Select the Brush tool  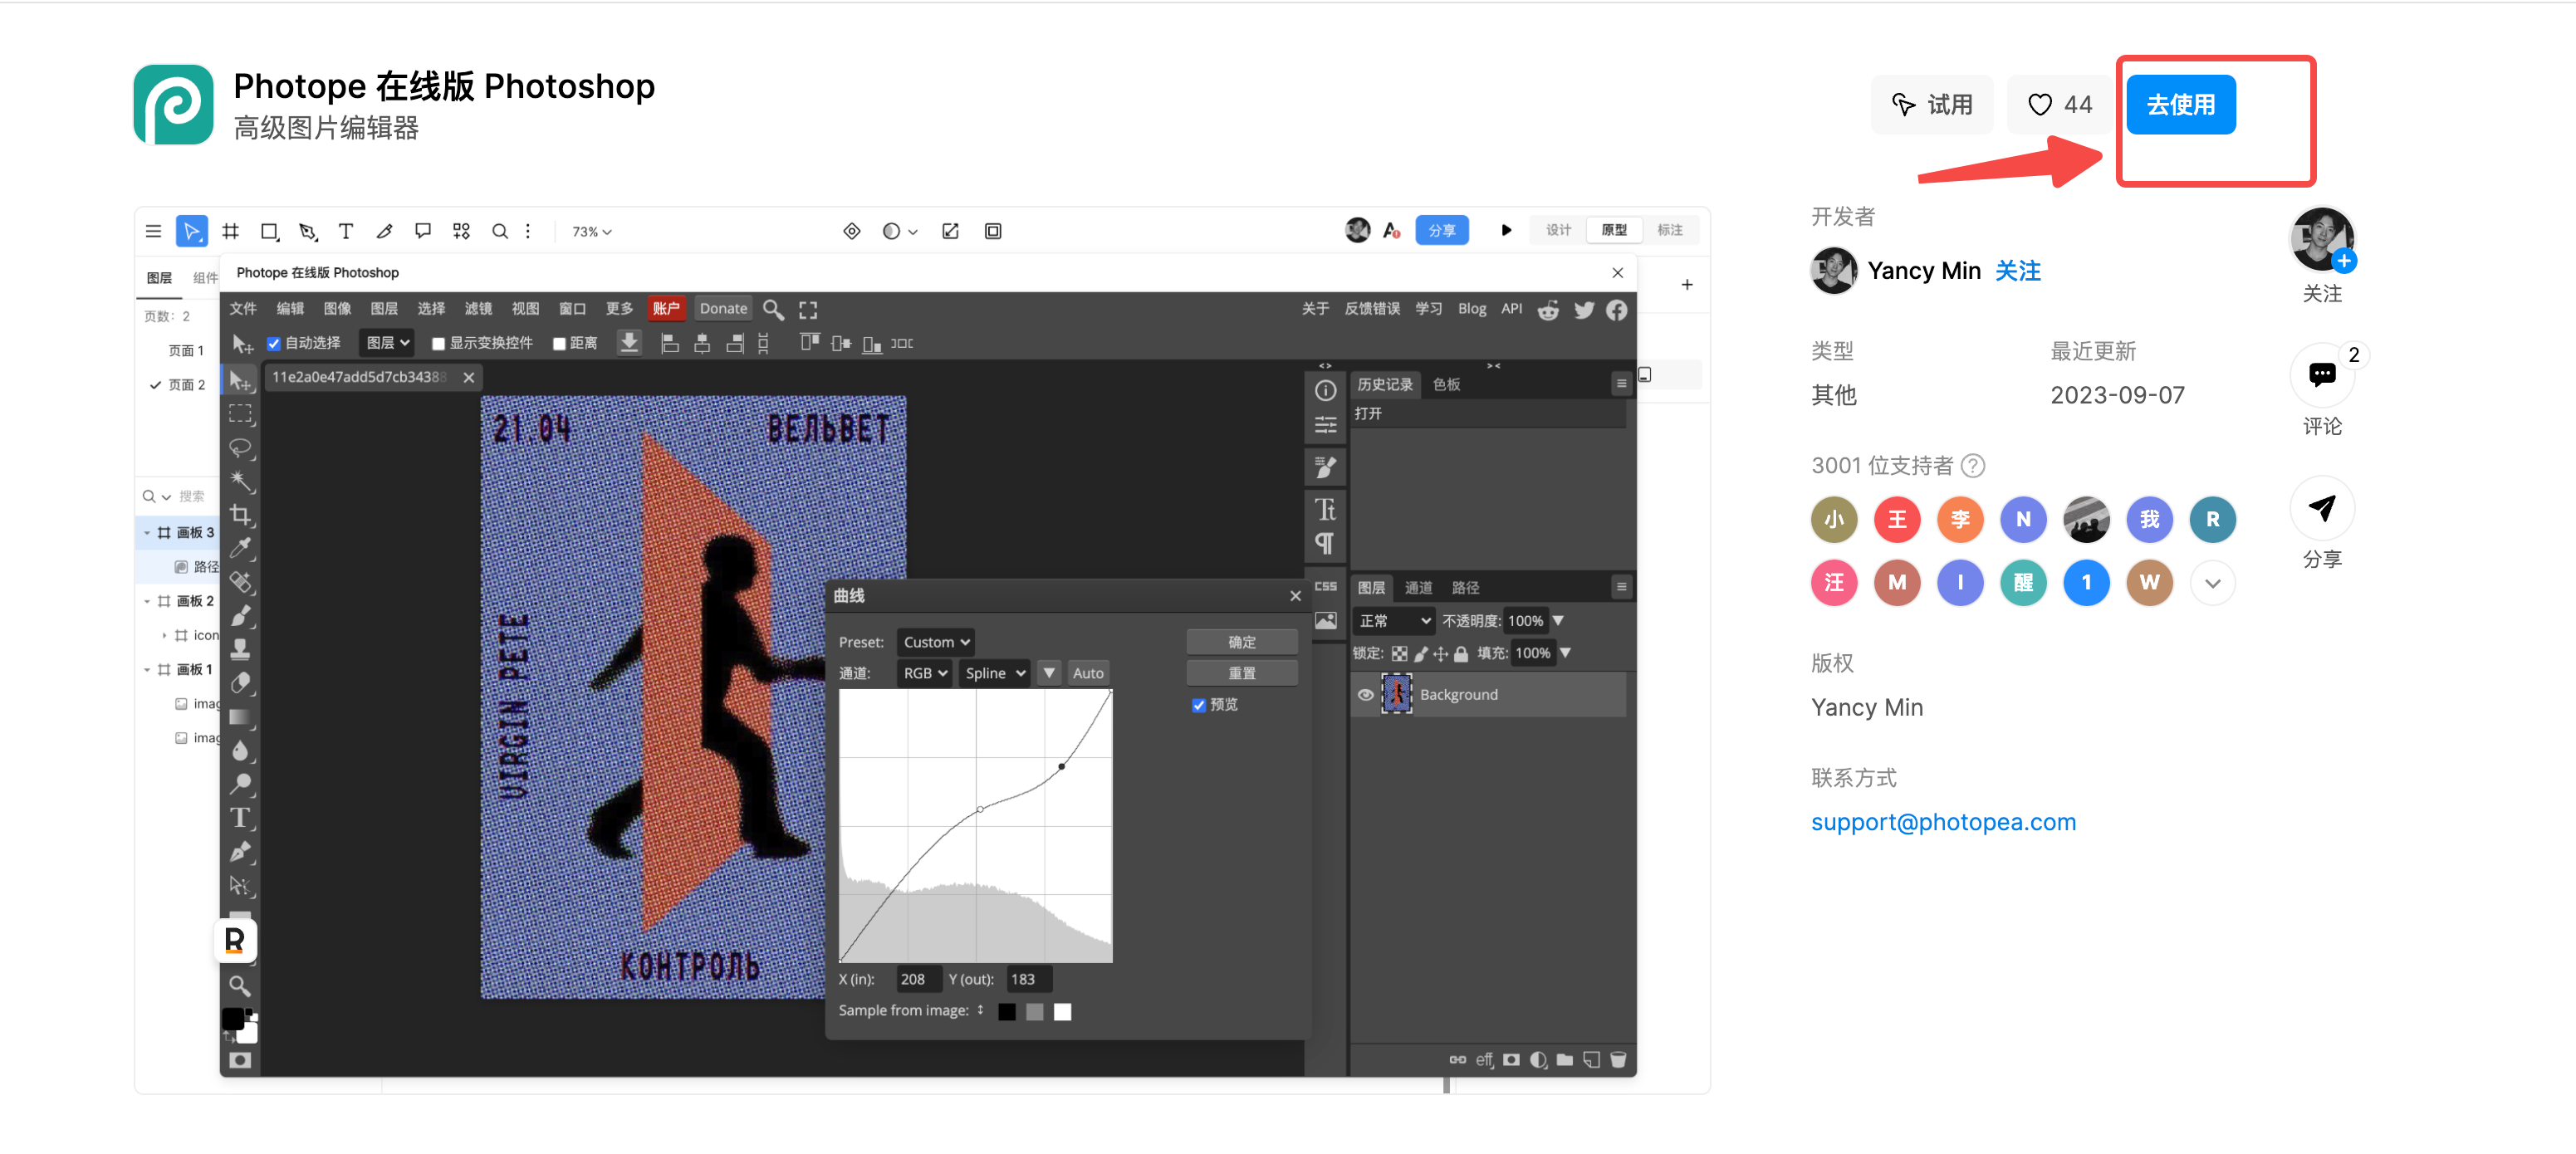[242, 617]
